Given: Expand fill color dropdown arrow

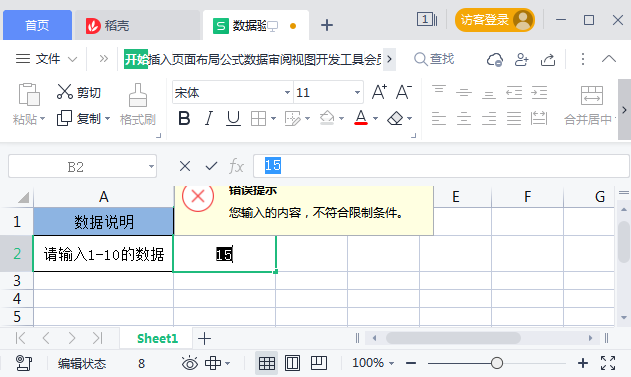Looking at the screenshot, I should point(341,119).
